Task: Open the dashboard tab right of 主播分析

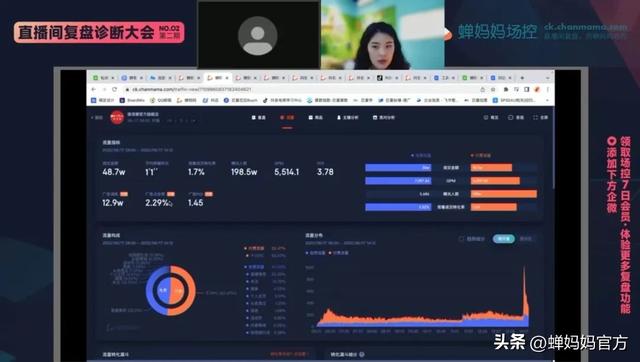Action: click(x=384, y=118)
